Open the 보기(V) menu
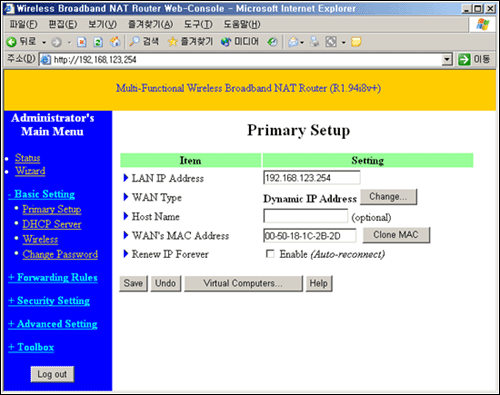Viewport: 500px width, 395px height. (x=102, y=24)
